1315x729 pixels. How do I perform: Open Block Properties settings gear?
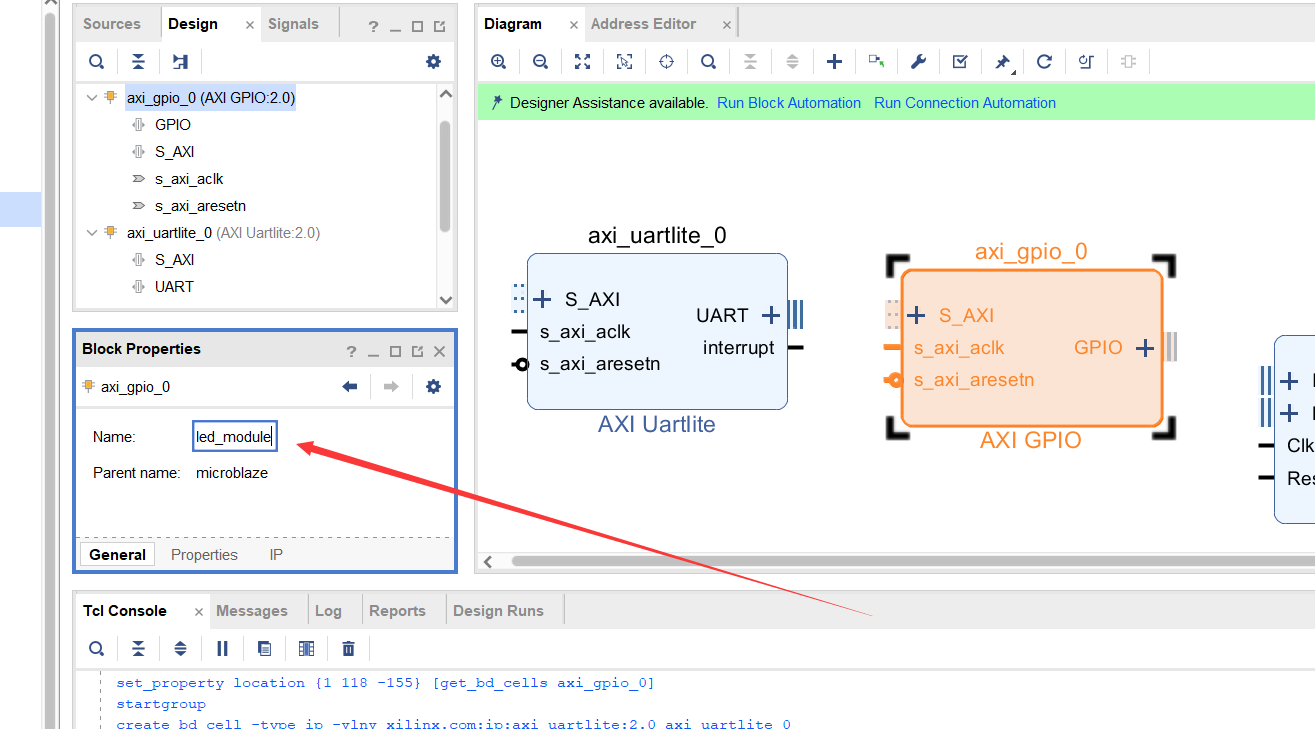click(433, 387)
